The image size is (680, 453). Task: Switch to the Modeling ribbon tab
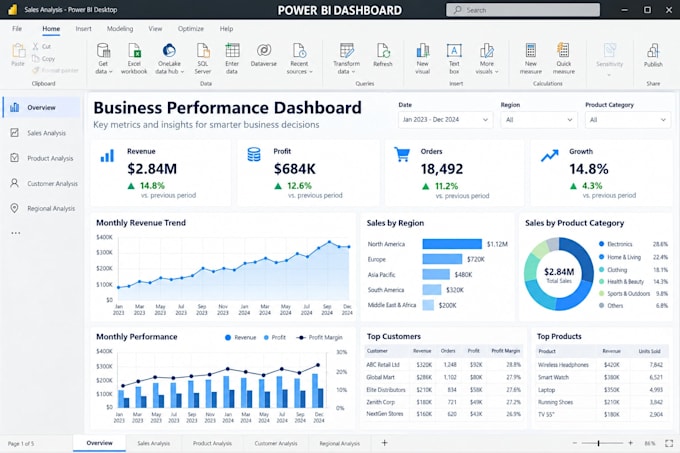click(x=120, y=29)
